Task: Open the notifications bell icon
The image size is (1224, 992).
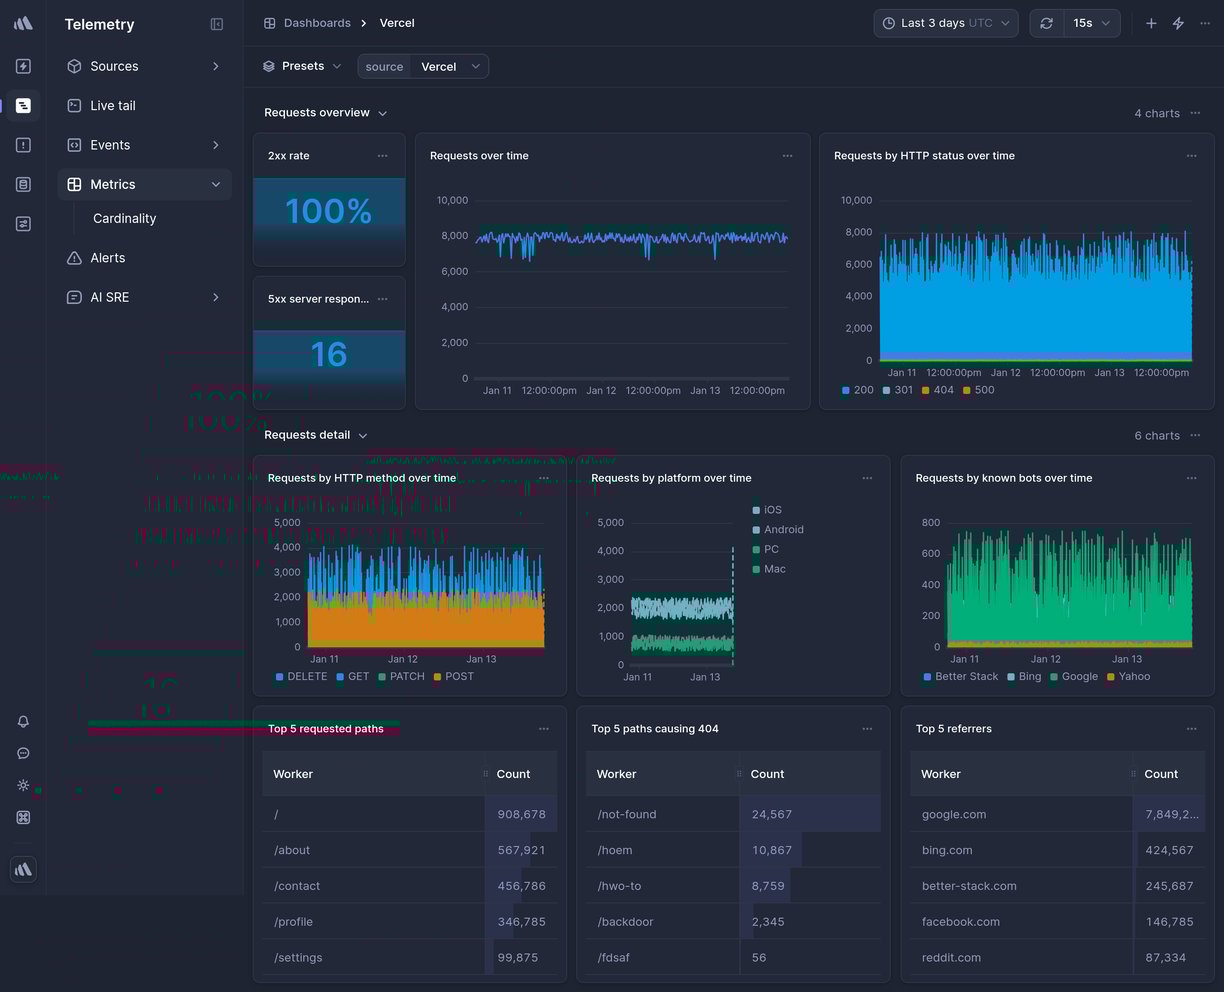Action: click(23, 721)
